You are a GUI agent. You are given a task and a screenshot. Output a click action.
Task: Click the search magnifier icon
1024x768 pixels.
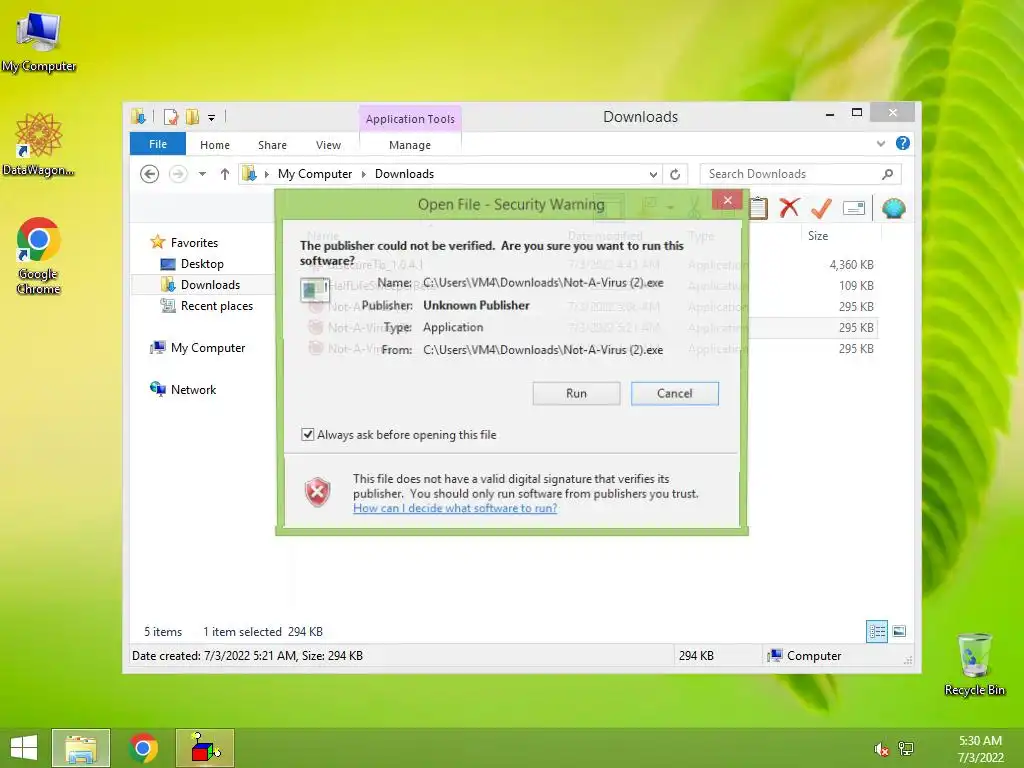888,174
